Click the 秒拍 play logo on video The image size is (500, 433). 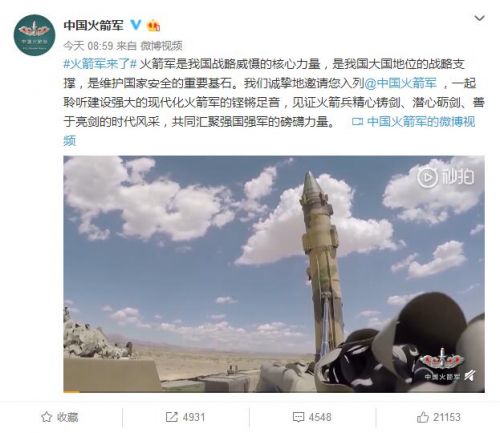445,177
